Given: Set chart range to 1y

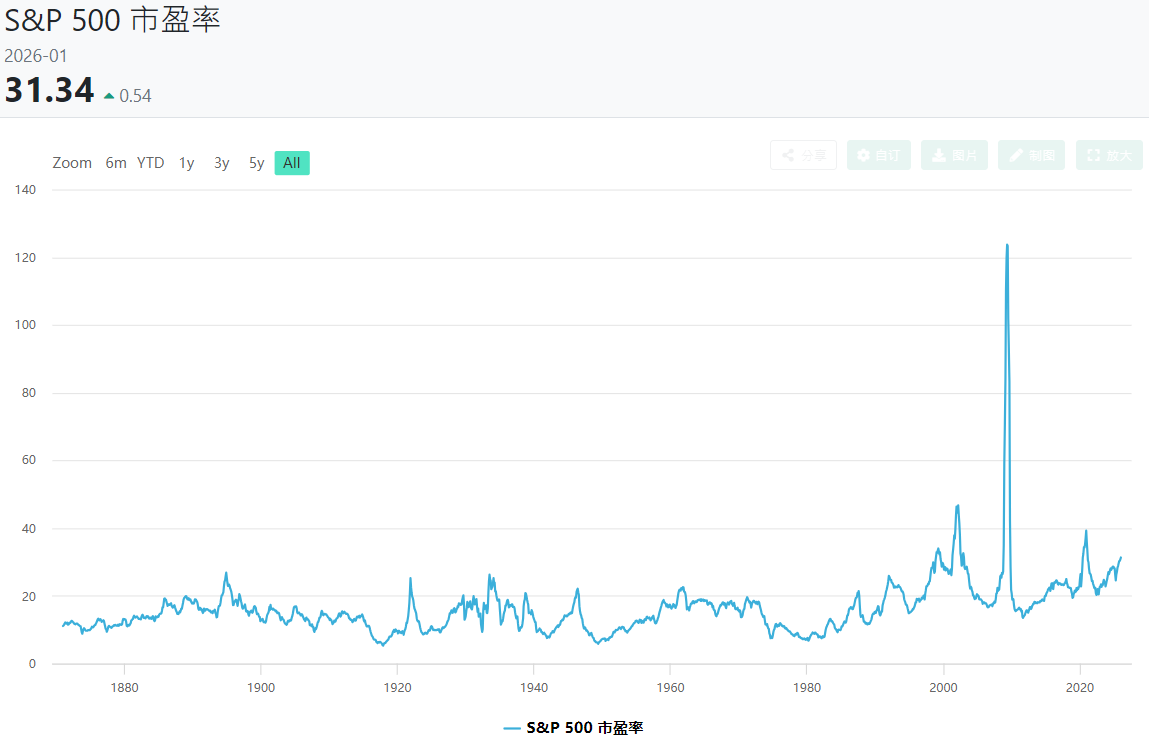Looking at the screenshot, I should click(x=187, y=163).
